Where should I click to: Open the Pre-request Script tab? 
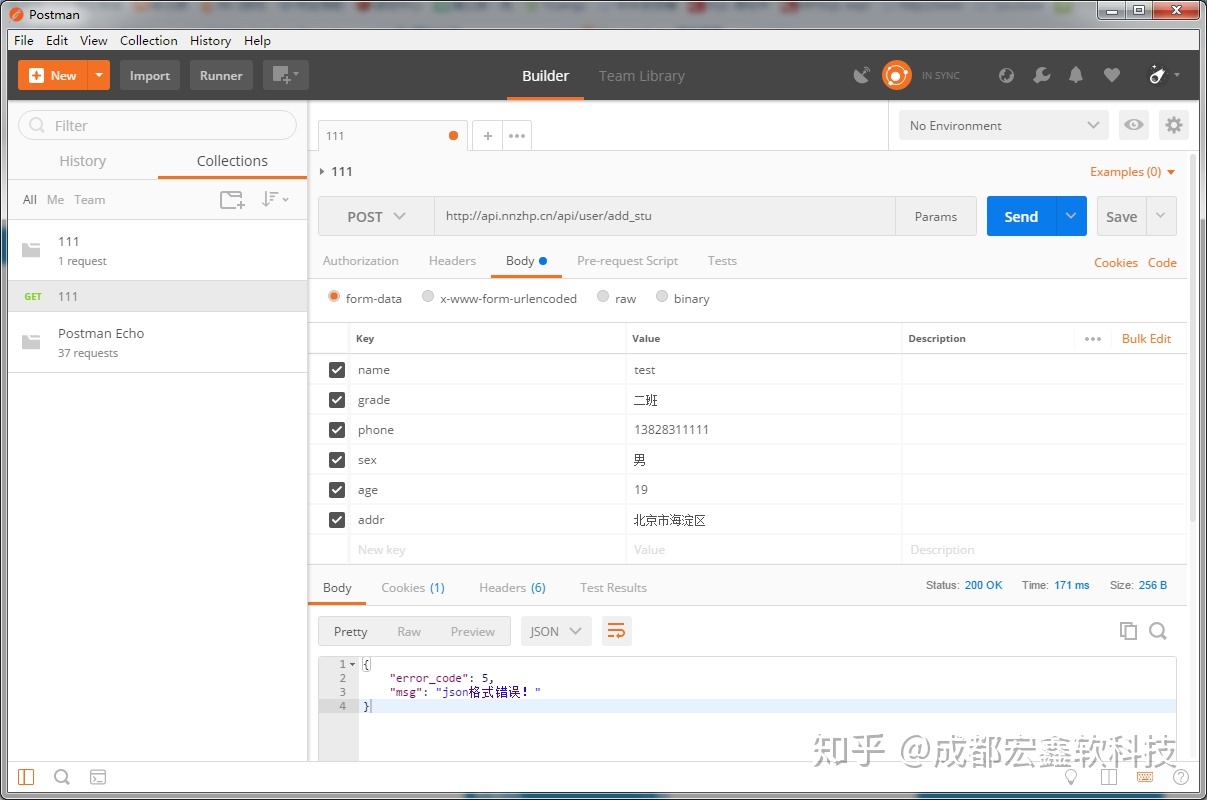pos(627,261)
